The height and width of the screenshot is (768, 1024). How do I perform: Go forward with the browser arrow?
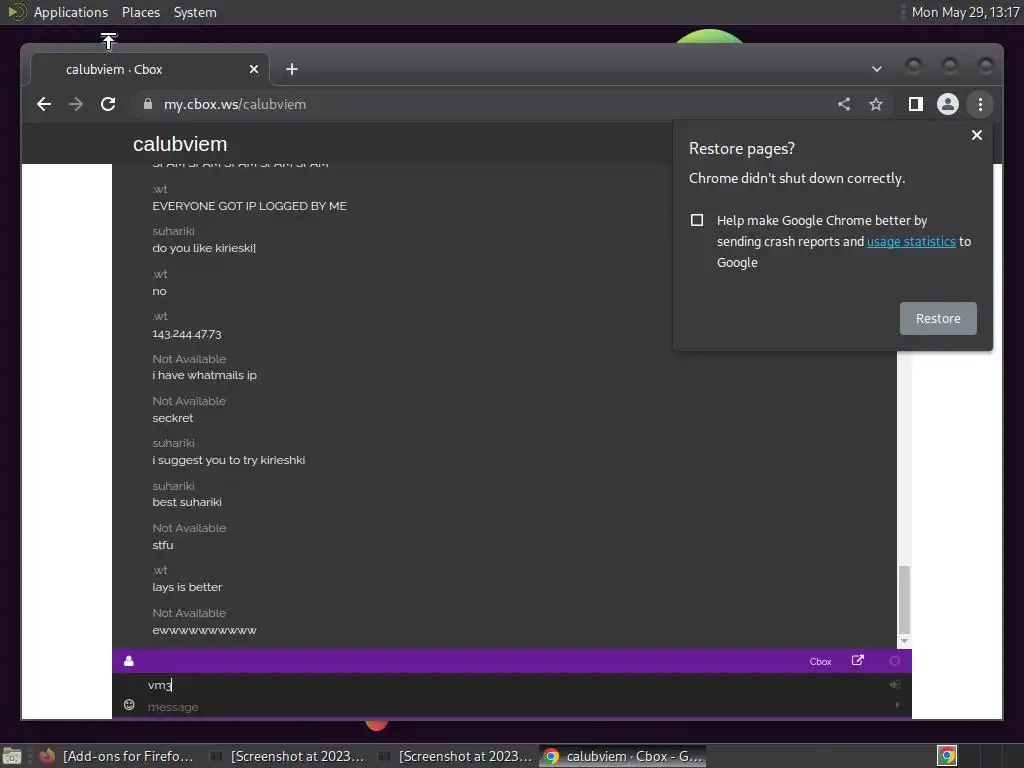(x=76, y=104)
